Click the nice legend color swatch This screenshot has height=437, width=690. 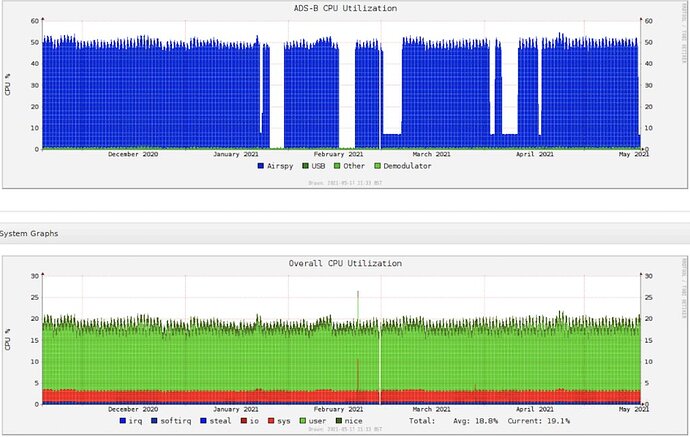click(x=338, y=421)
